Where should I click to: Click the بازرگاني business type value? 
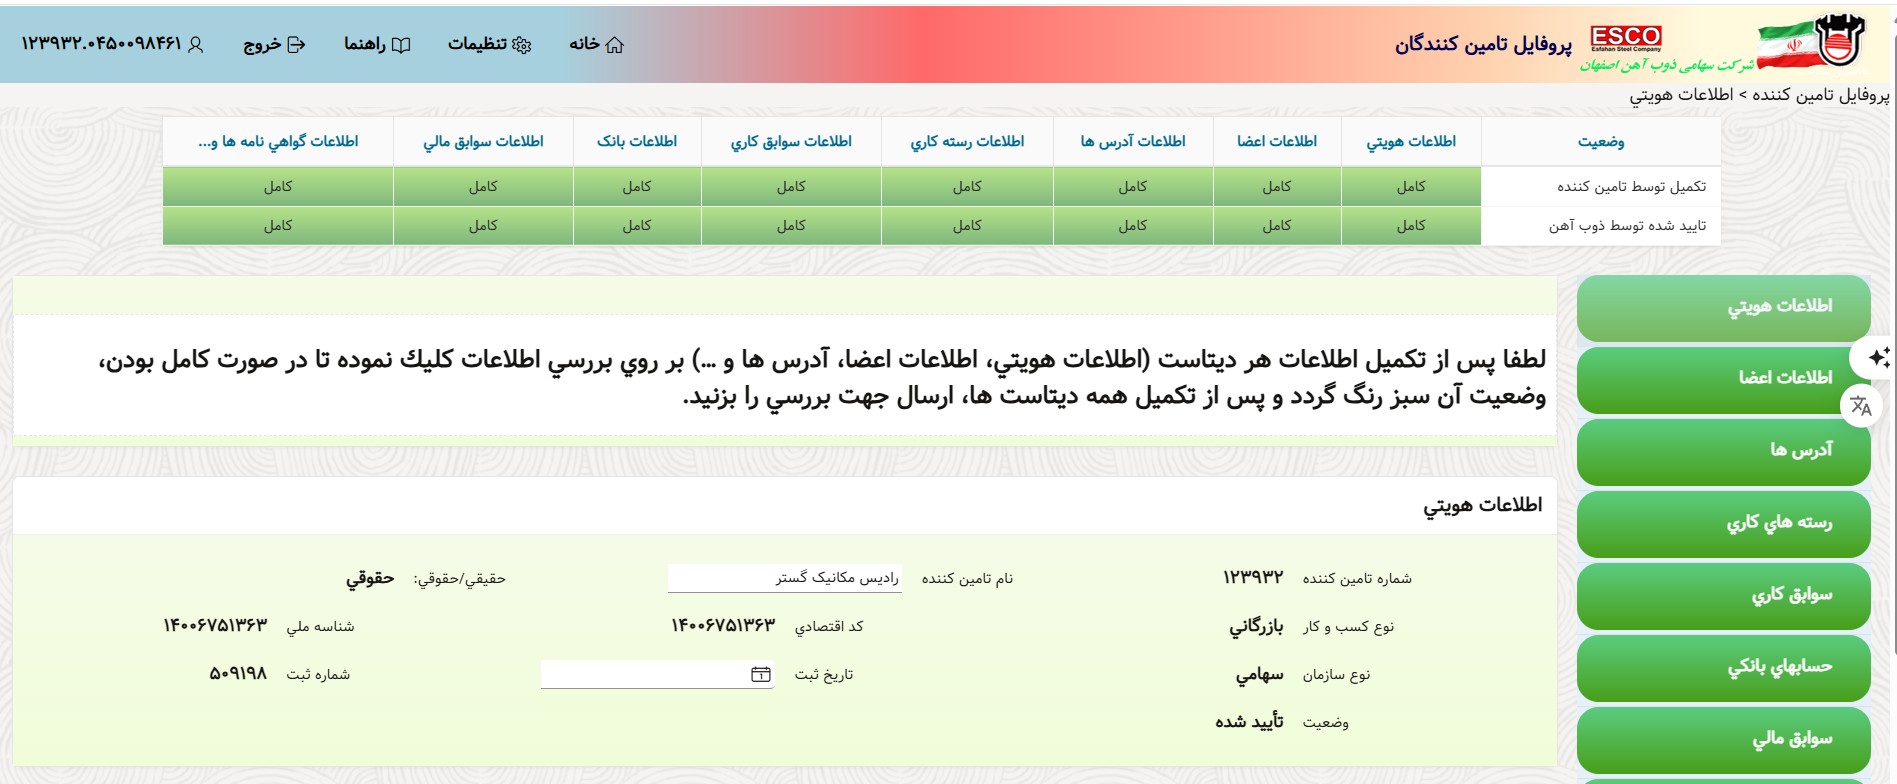pyautogui.click(x=1256, y=627)
